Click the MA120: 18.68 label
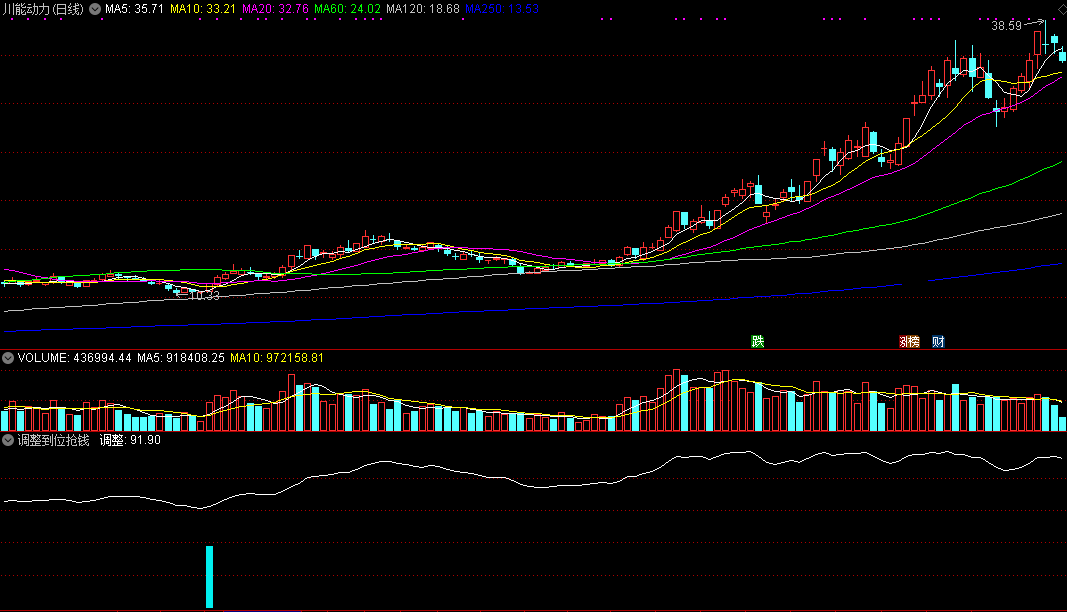This screenshot has width=1067, height=612. [423, 10]
